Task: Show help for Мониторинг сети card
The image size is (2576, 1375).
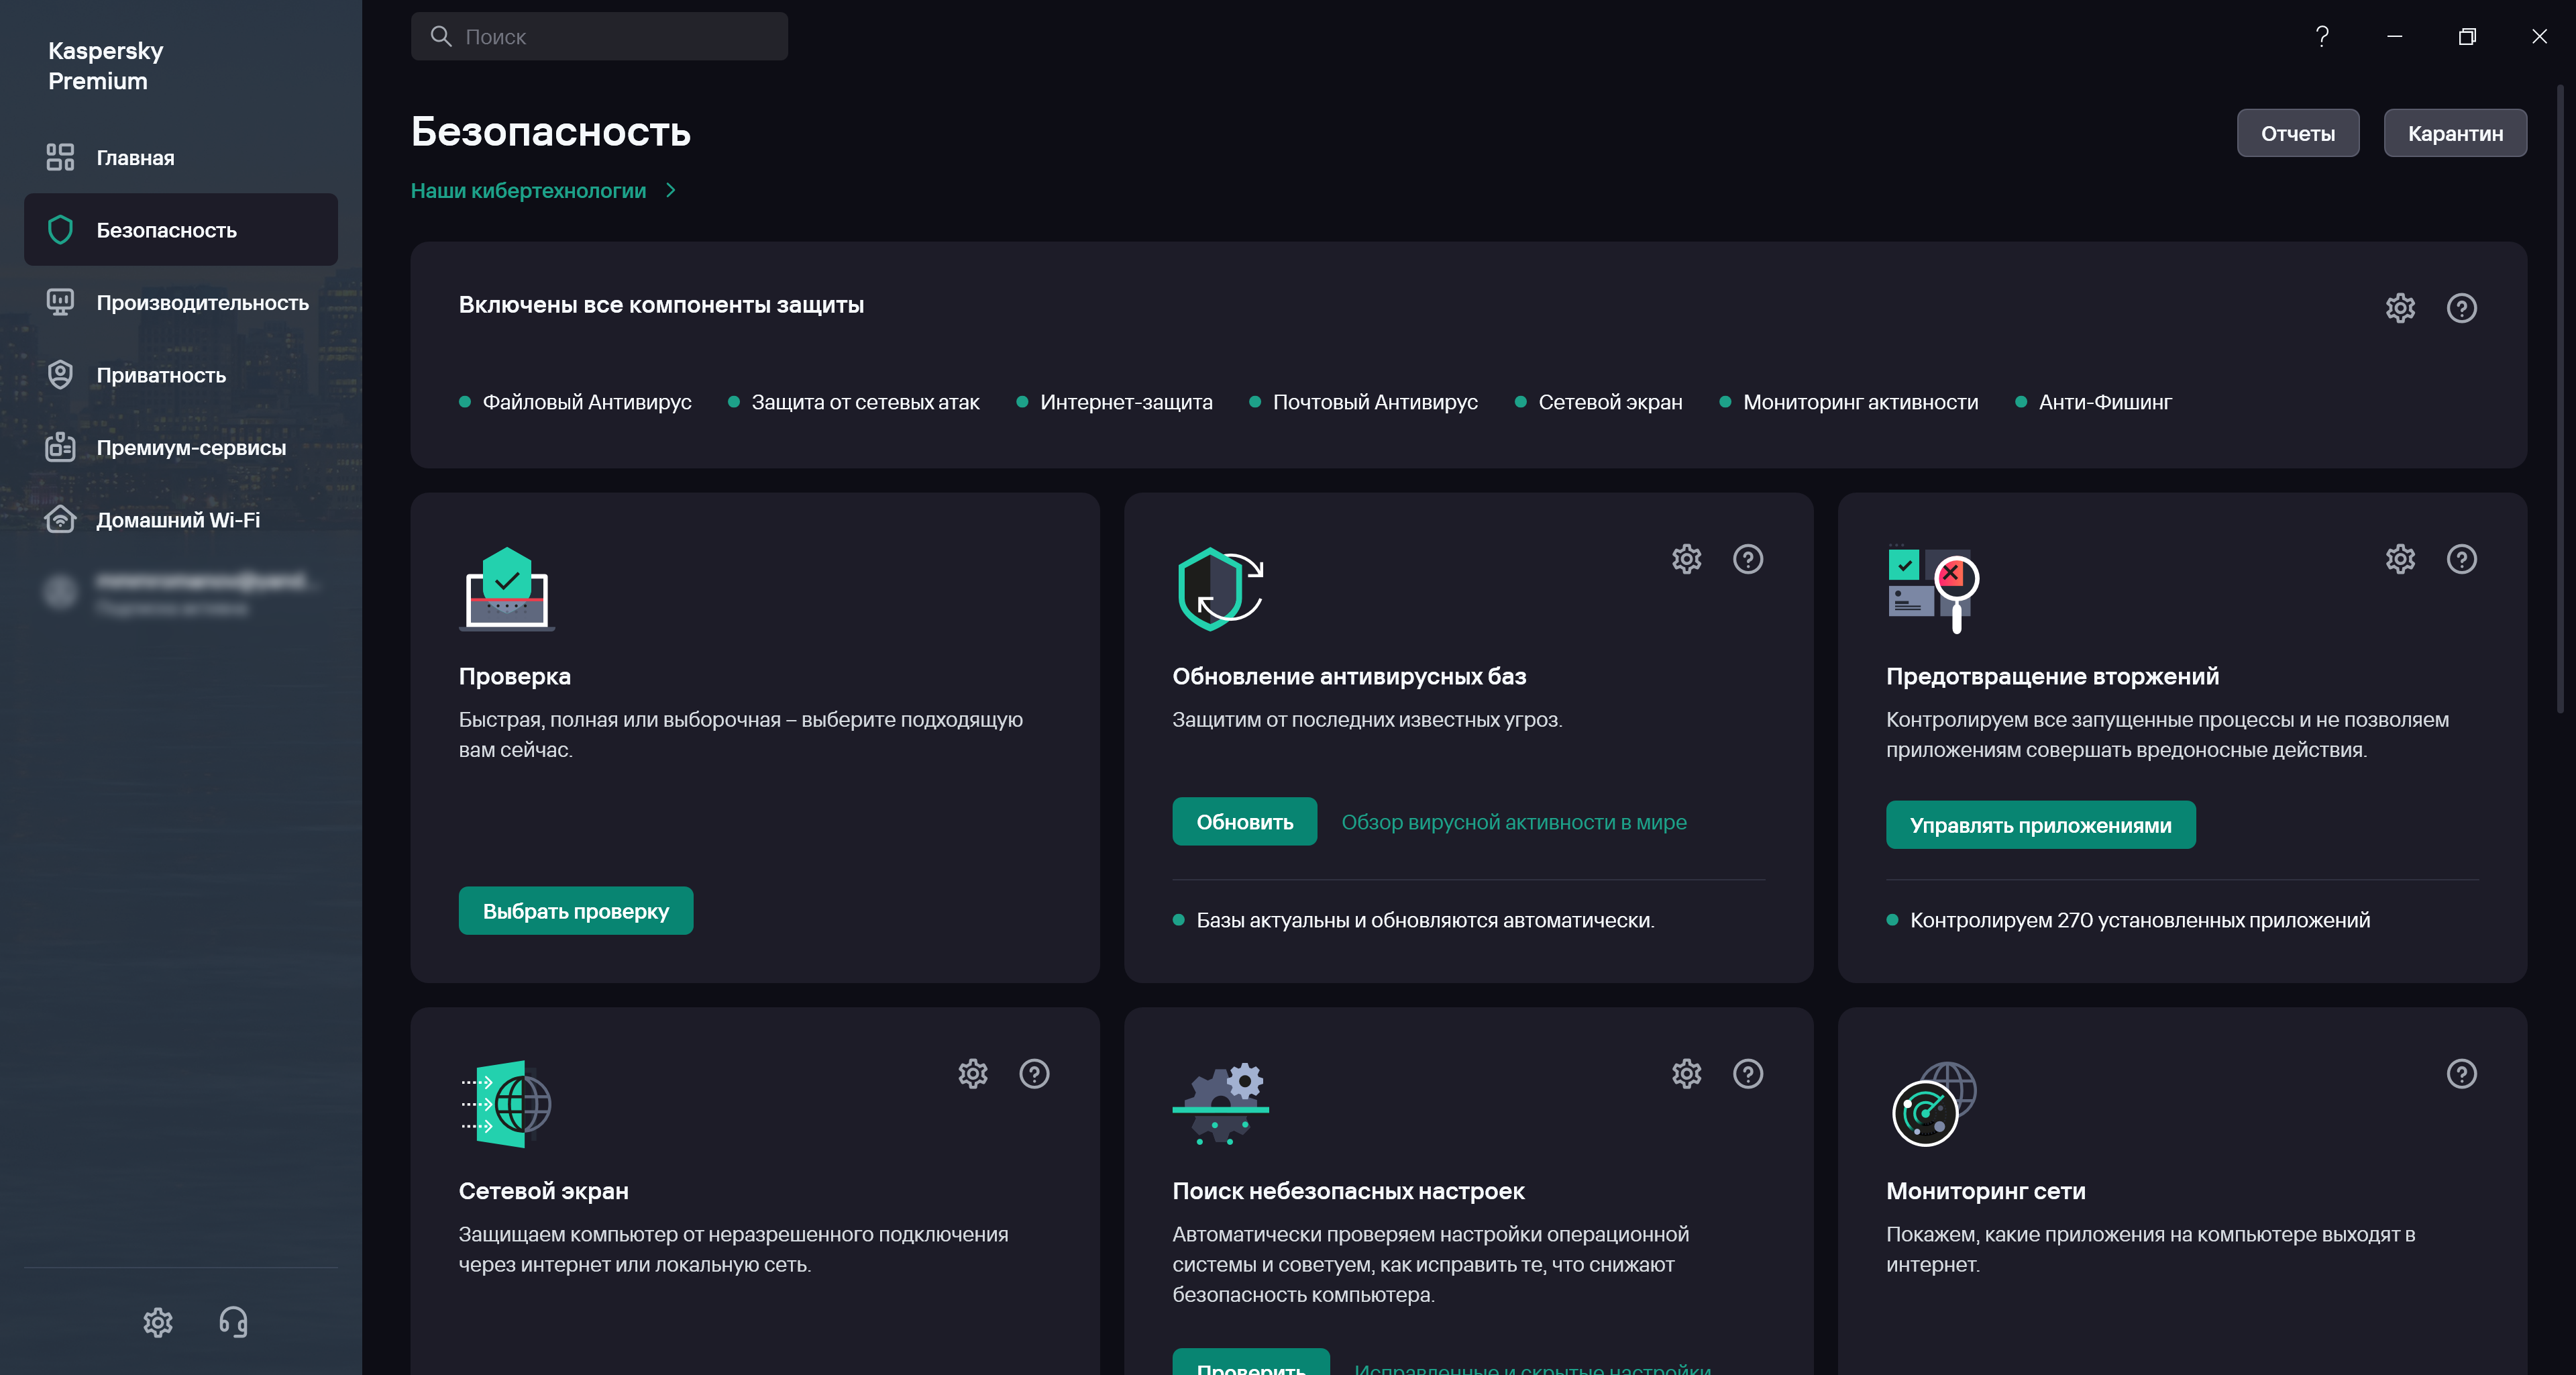Action: click(x=2461, y=1074)
